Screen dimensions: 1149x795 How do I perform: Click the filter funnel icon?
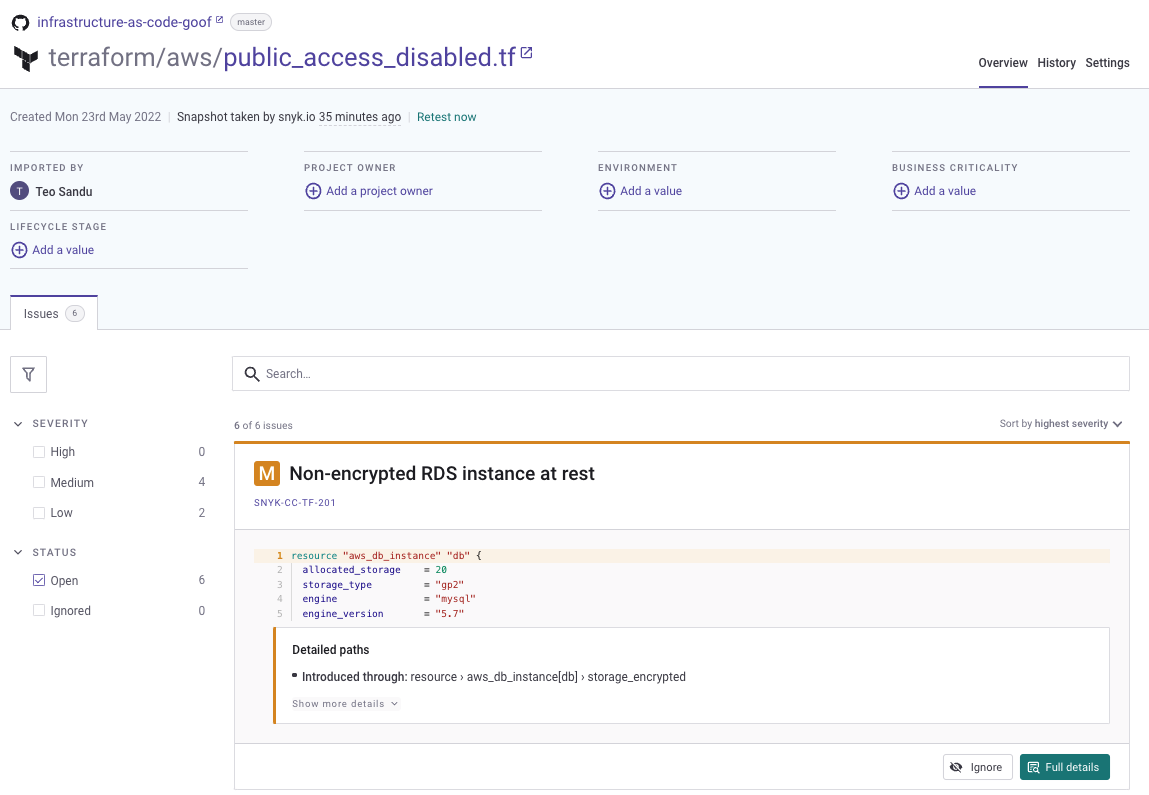(28, 374)
